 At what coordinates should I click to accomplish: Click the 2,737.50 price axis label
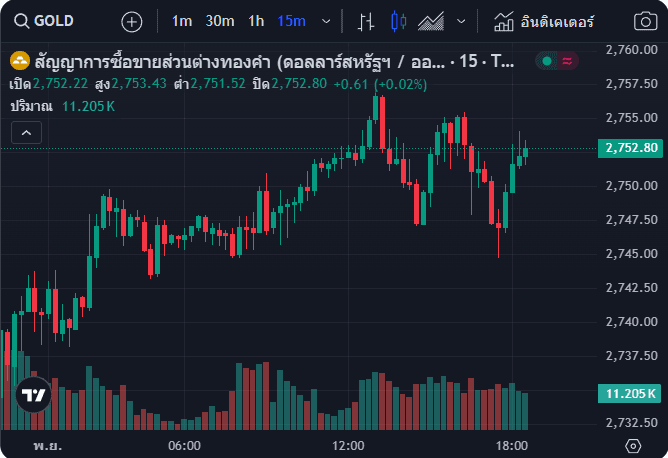(x=632, y=356)
